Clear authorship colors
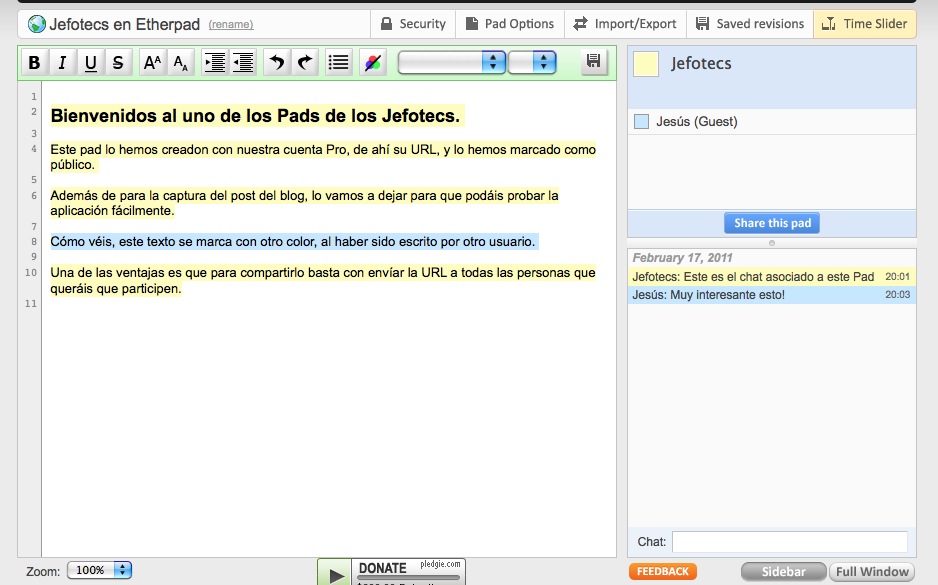The width and height of the screenshot is (938, 585). pos(372,63)
